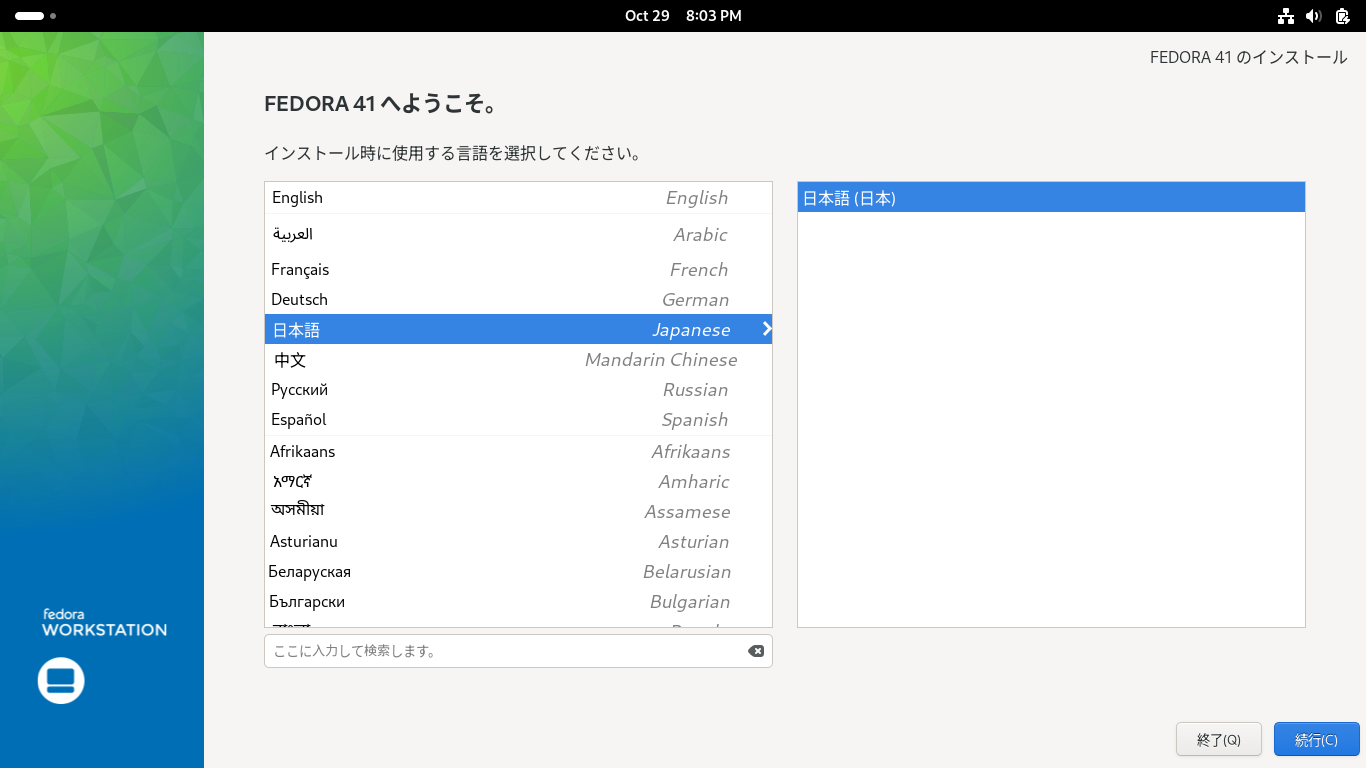Select the 中文 Mandarin Chinese row

518,360
